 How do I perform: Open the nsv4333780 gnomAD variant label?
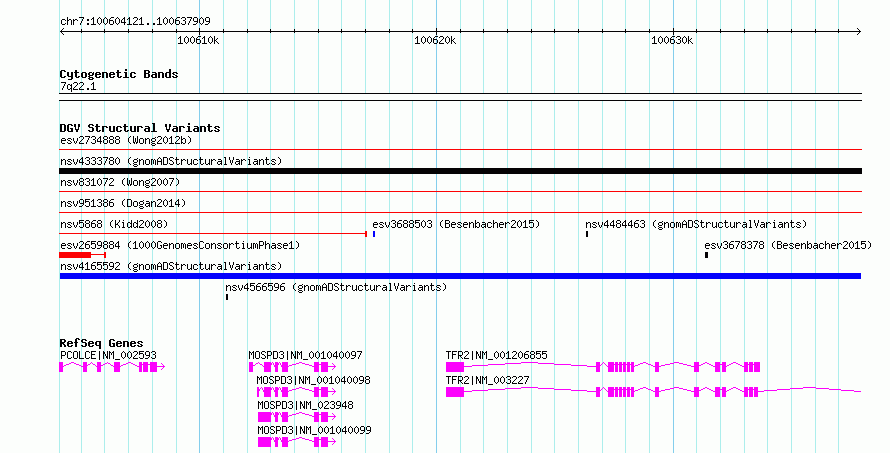(x=171, y=161)
